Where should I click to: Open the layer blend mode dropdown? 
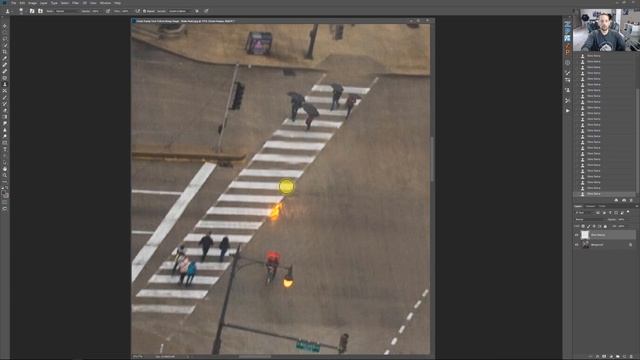pyautogui.click(x=590, y=220)
